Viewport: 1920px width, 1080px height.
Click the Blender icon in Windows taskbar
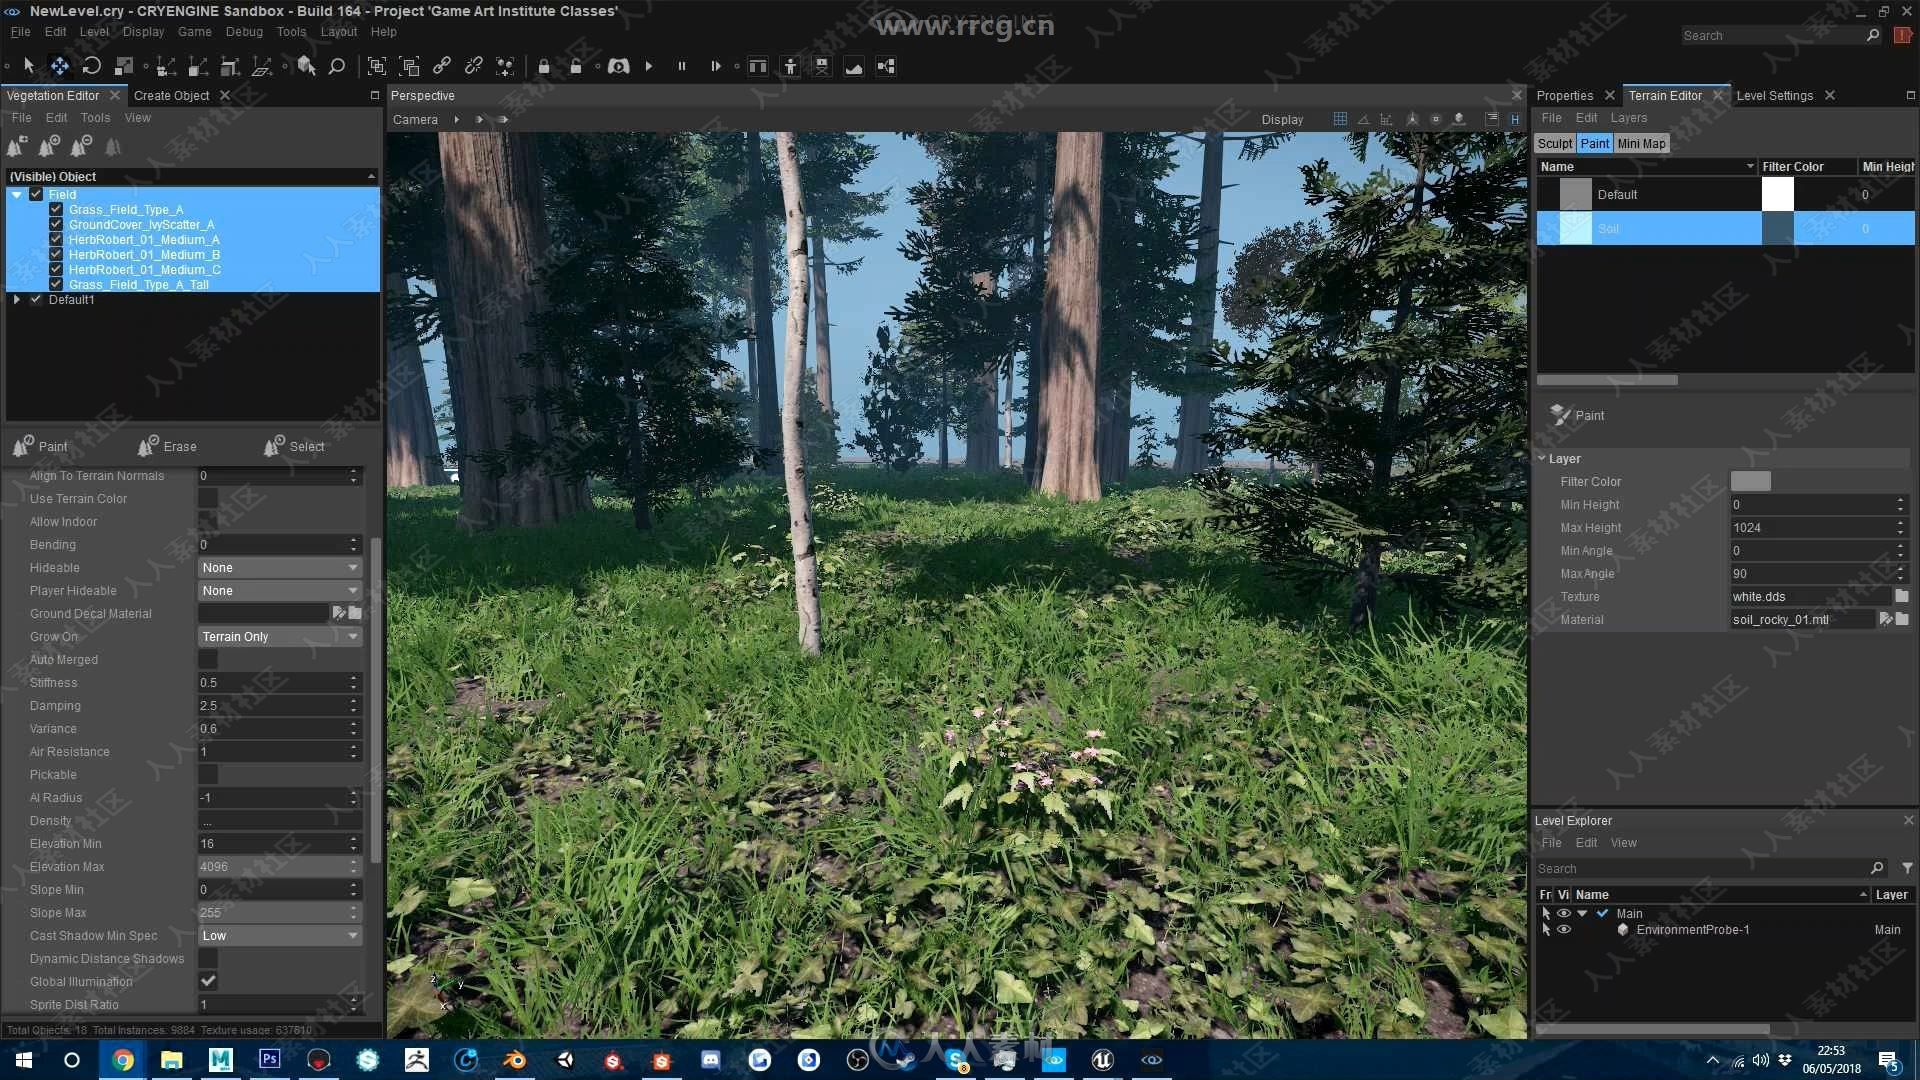tap(516, 1059)
